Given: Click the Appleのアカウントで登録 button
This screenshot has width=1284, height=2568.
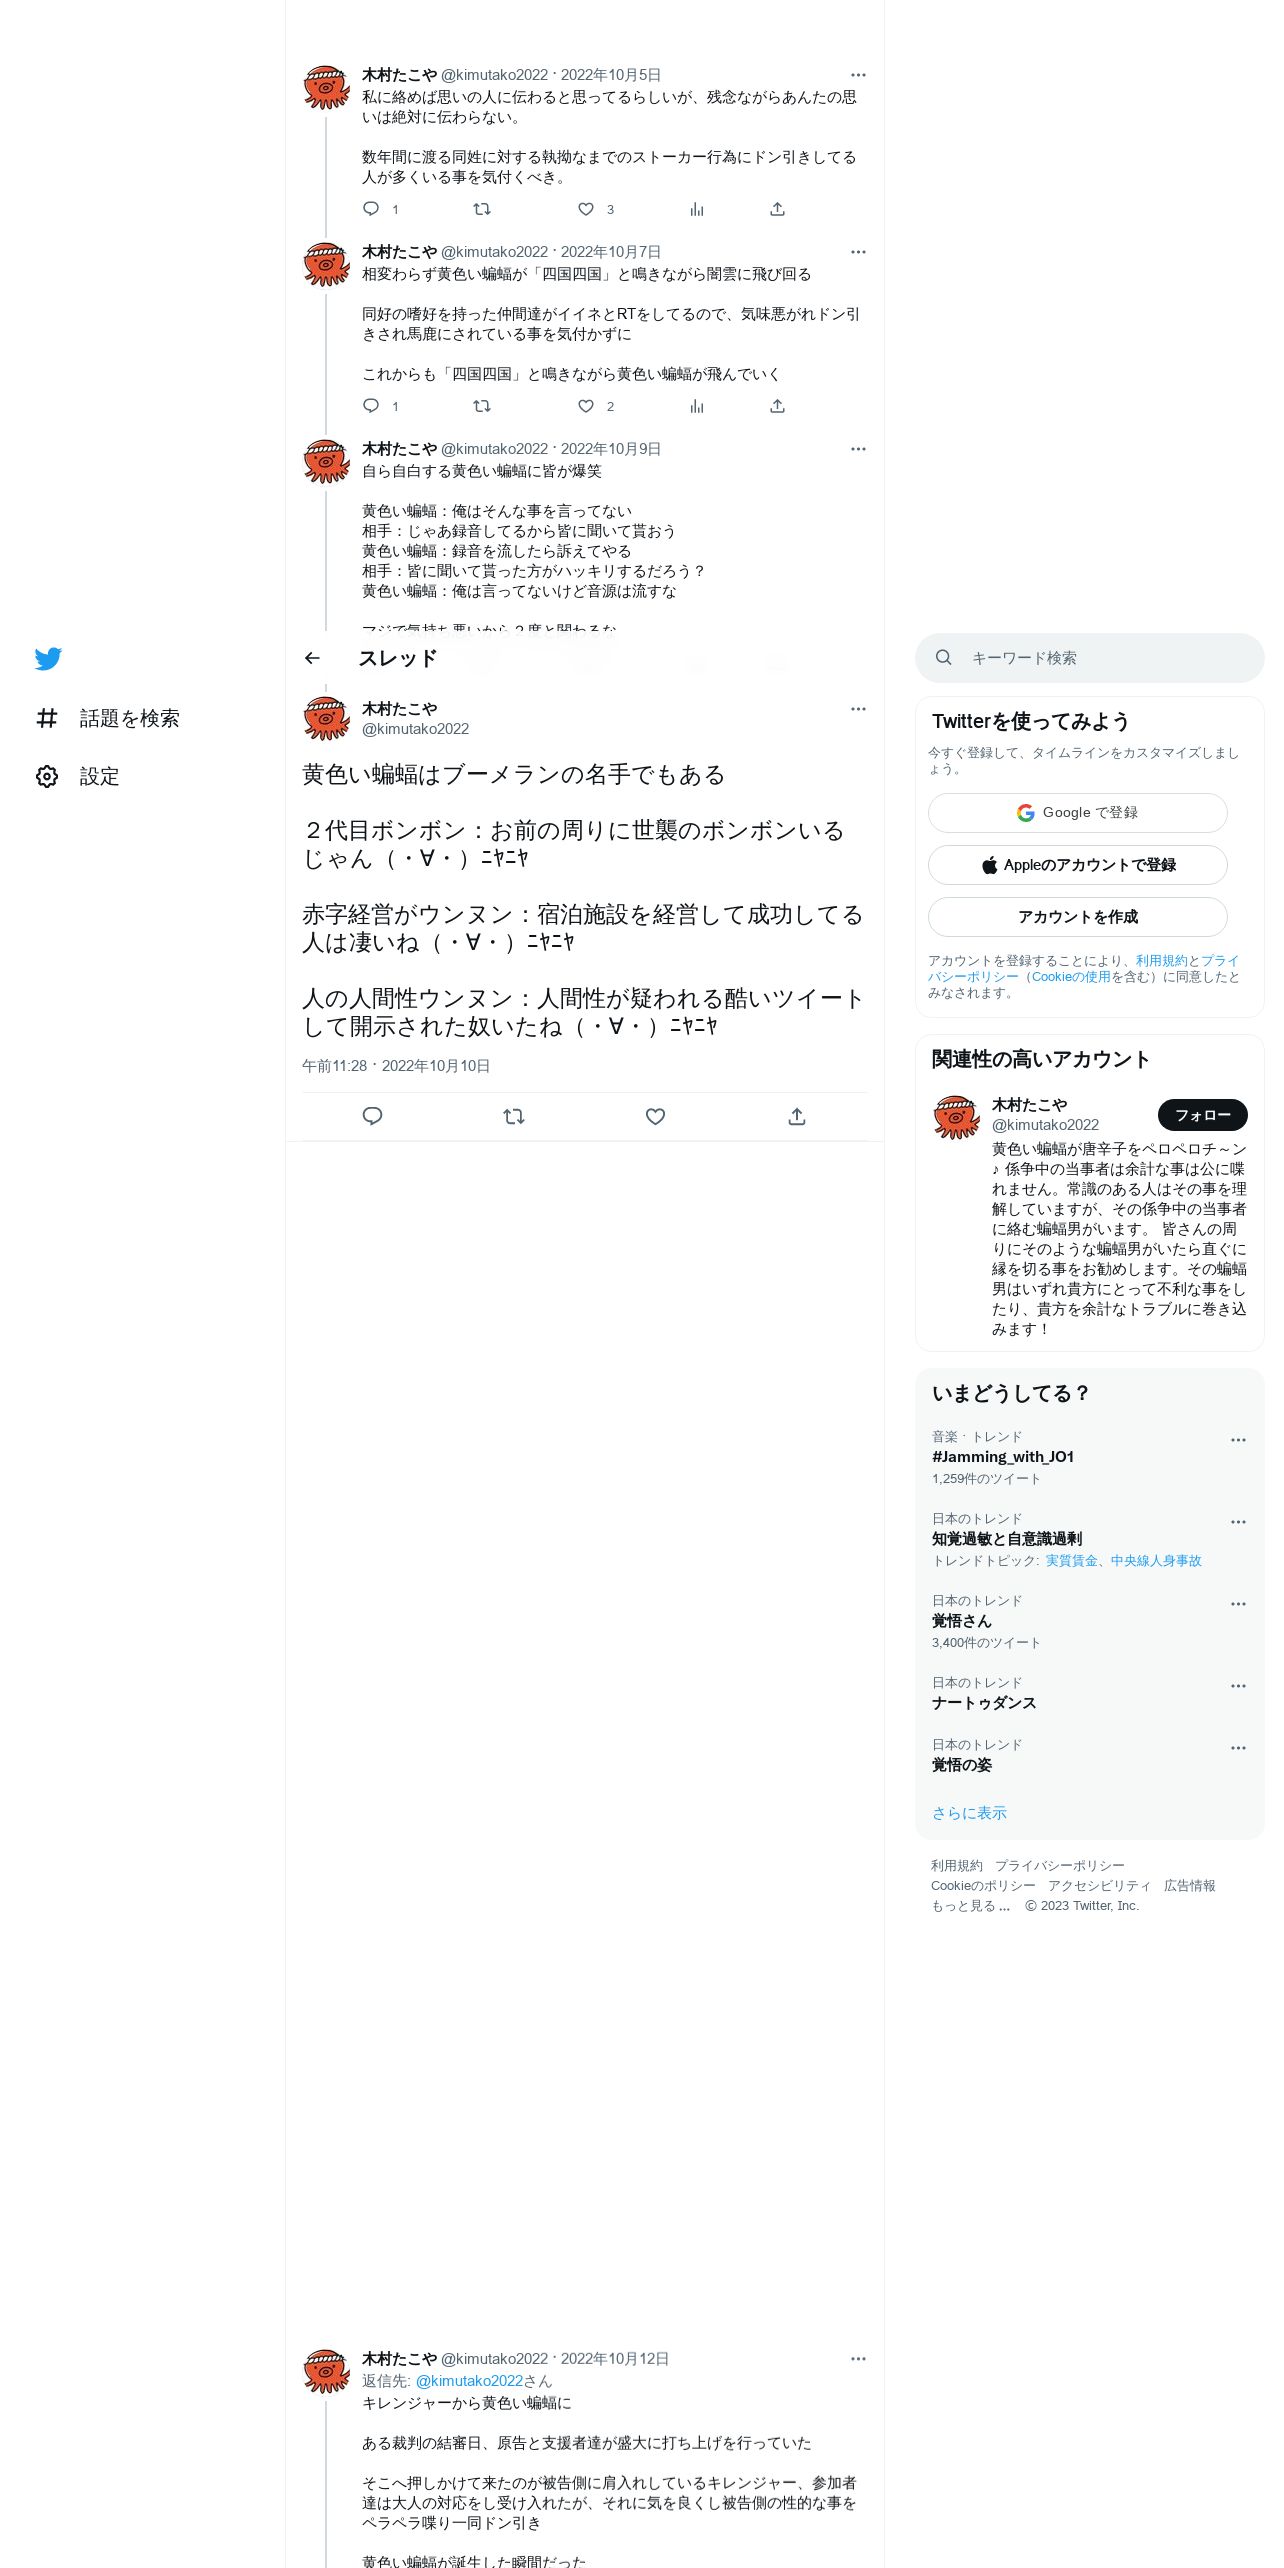Looking at the screenshot, I should [x=1078, y=865].
